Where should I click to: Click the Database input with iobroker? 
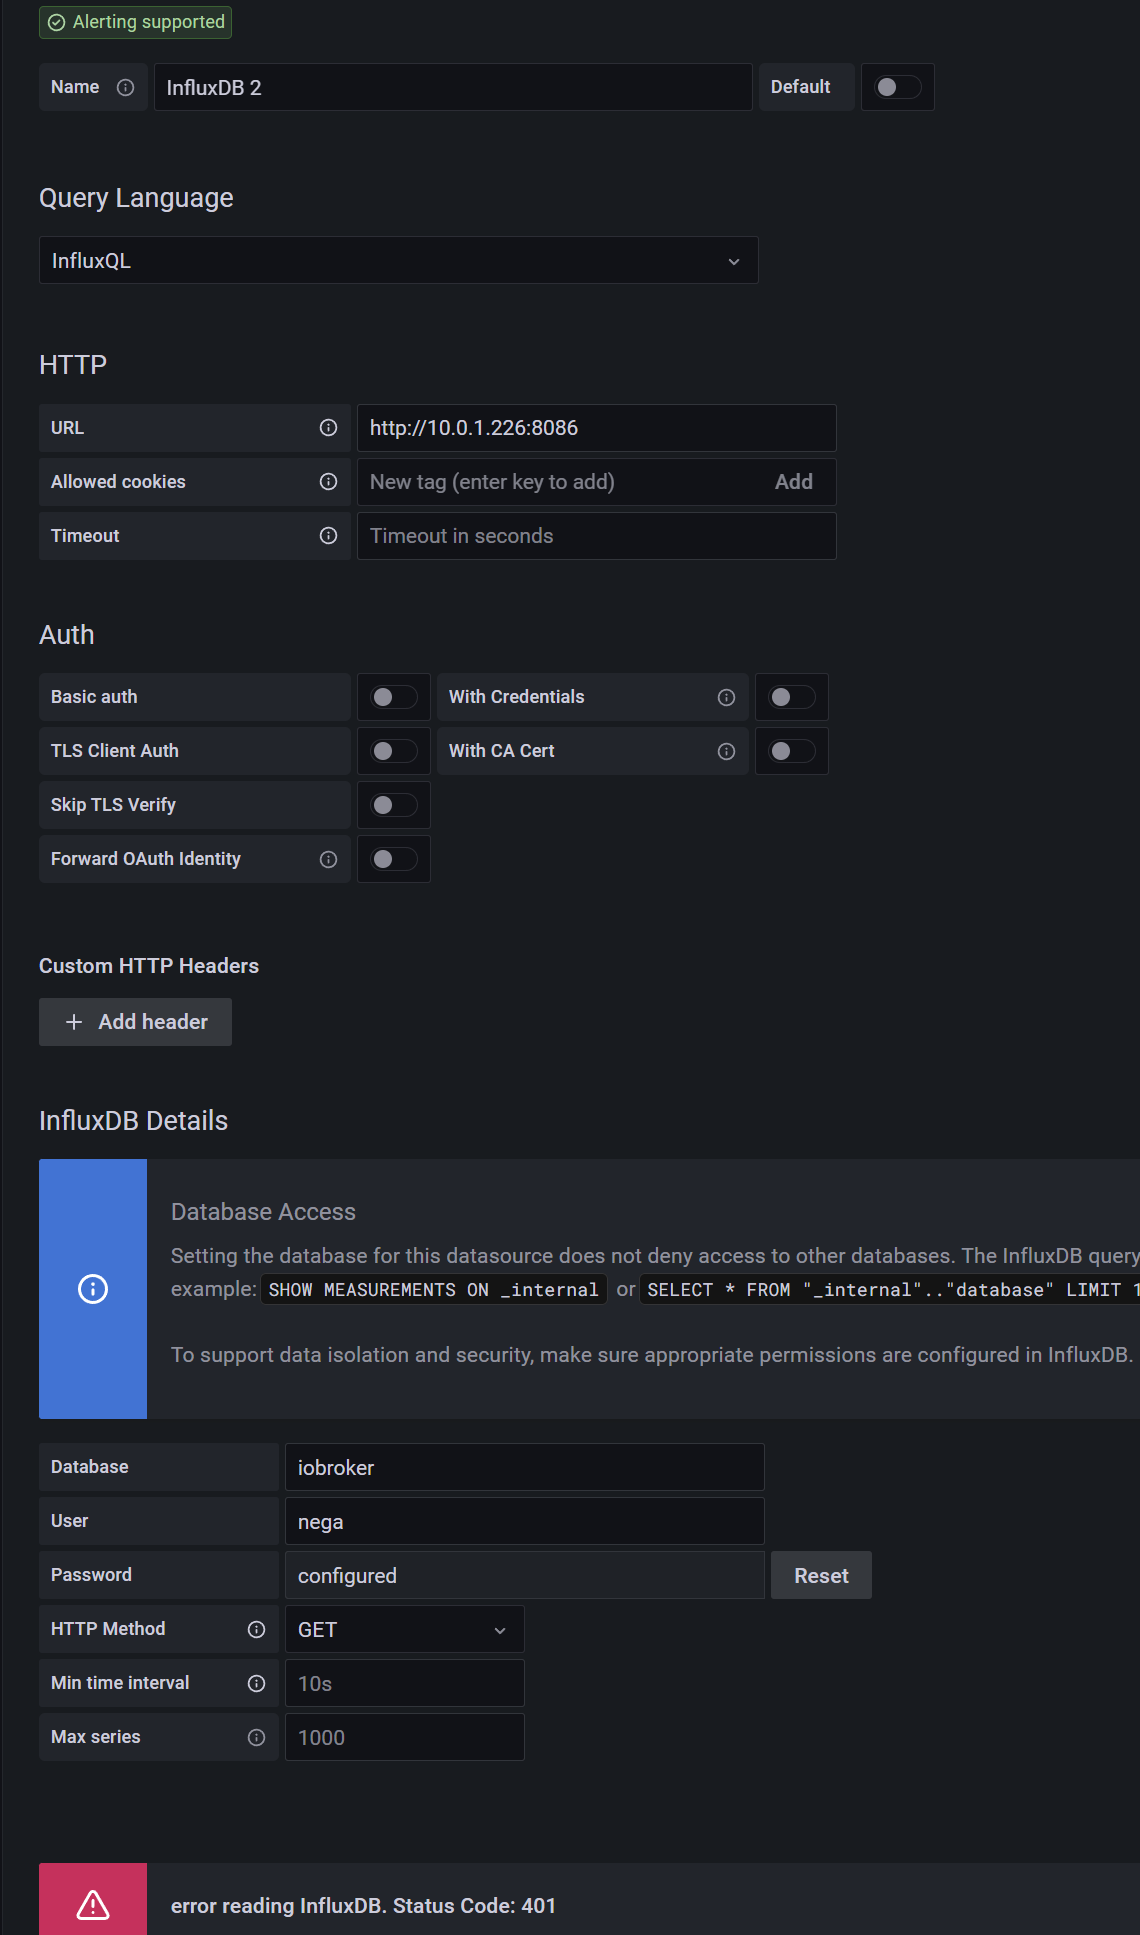point(524,1467)
